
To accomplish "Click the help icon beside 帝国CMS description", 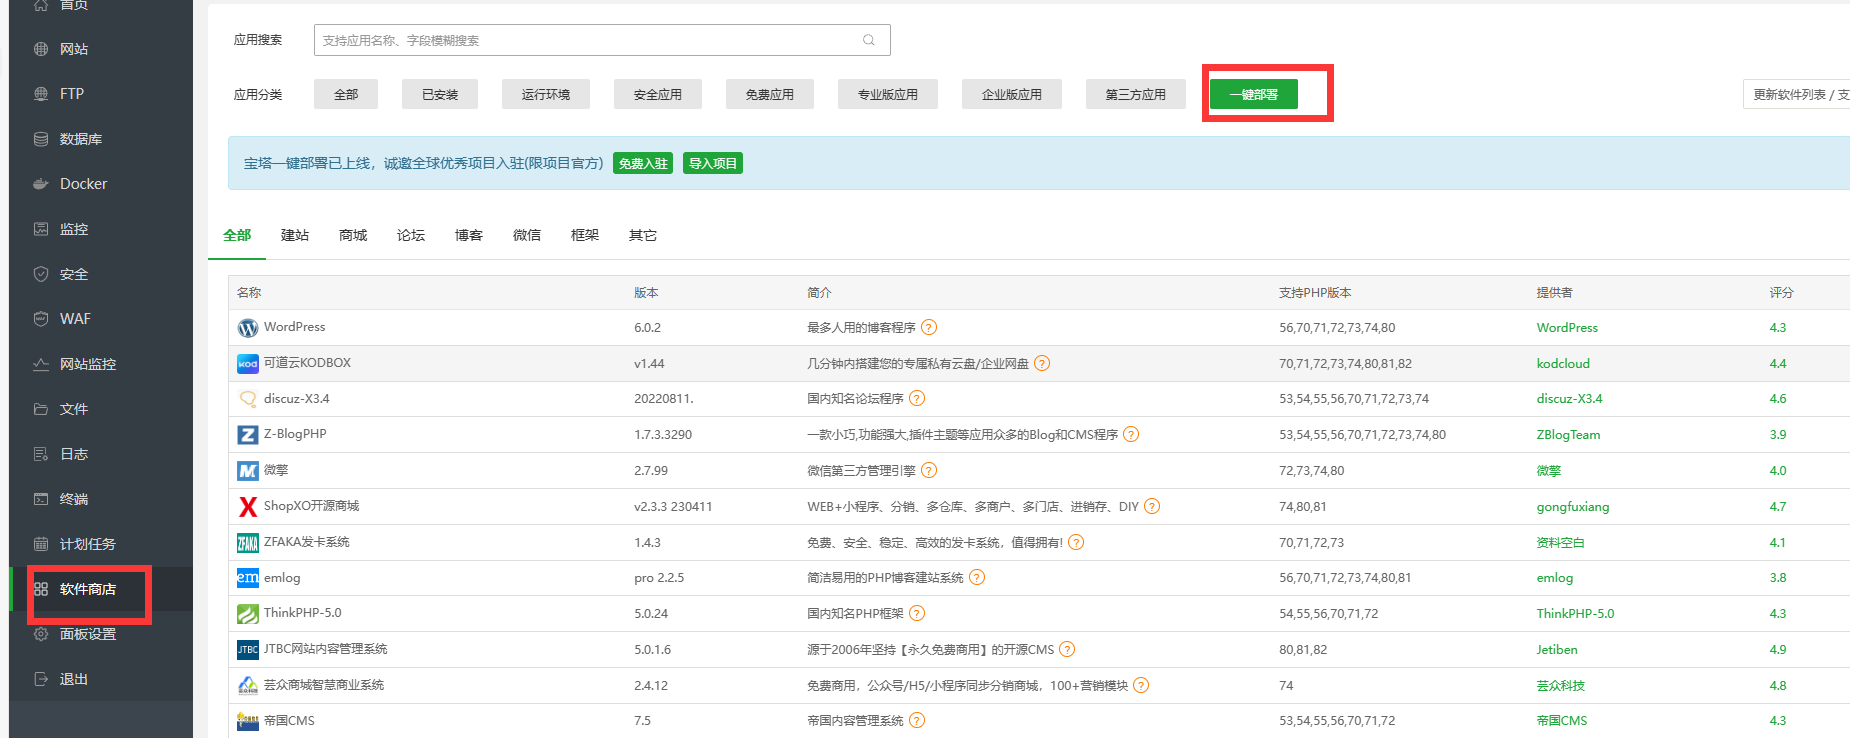I will (917, 720).
